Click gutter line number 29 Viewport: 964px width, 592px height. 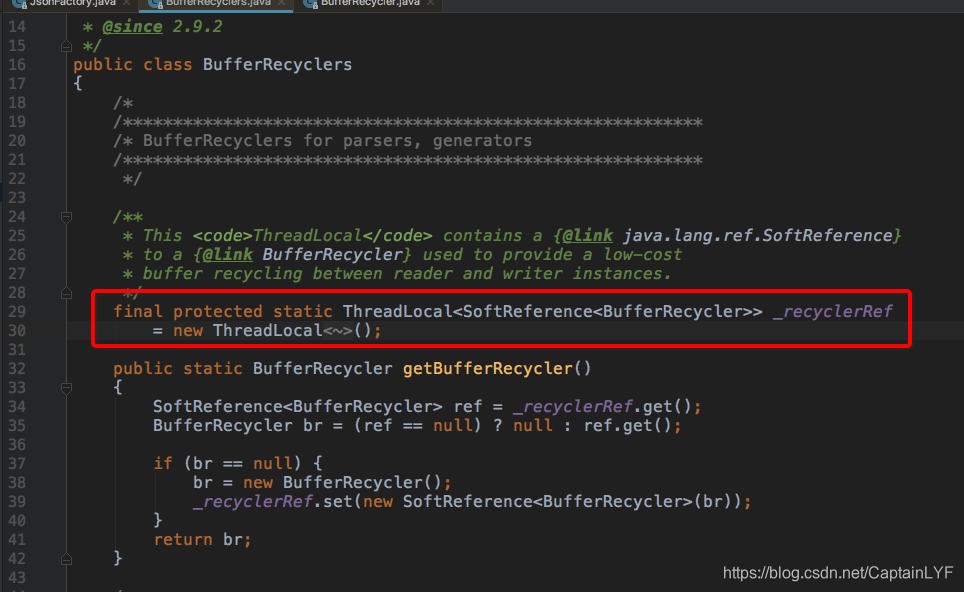point(17,312)
